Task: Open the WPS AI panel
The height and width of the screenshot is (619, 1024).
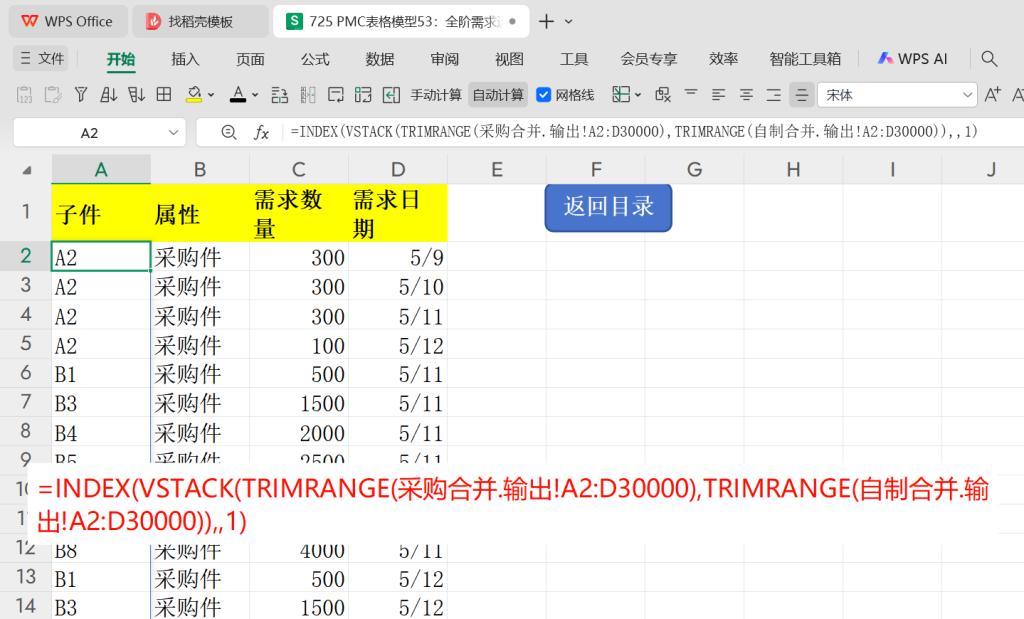Action: (912, 59)
